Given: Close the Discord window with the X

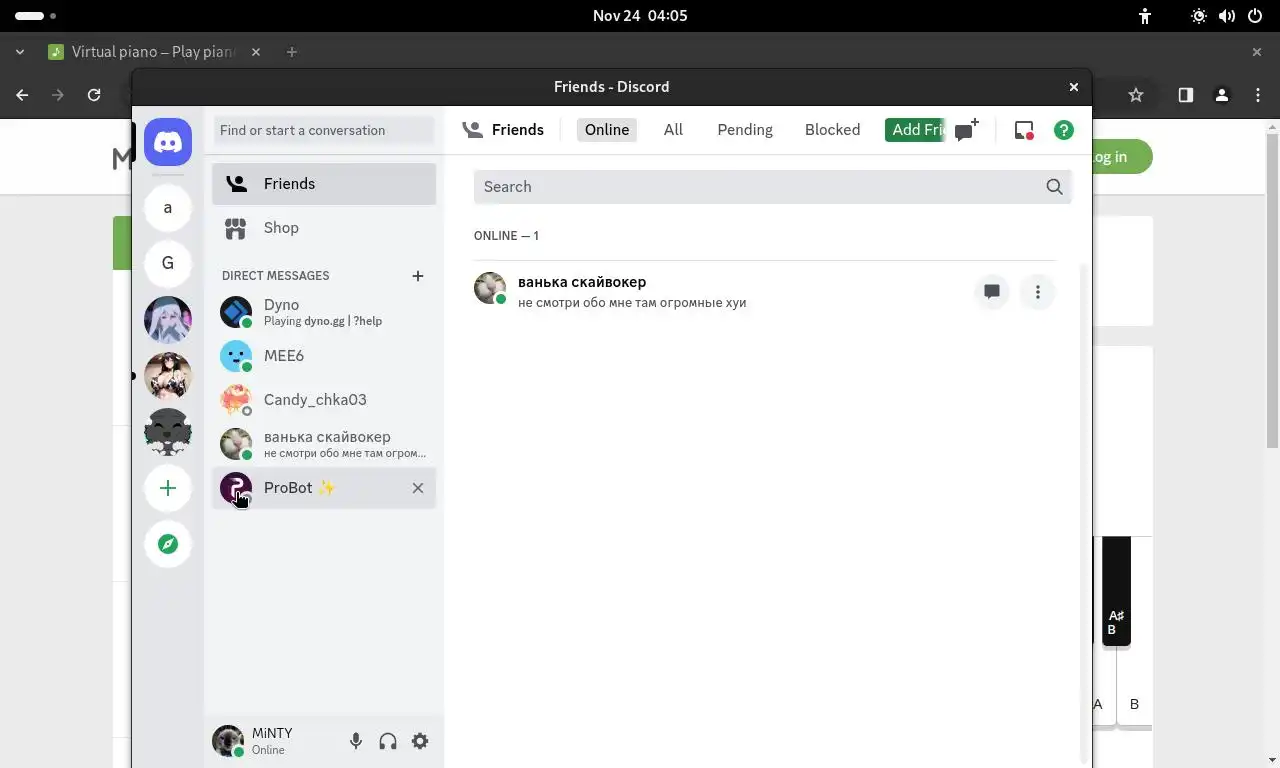Looking at the screenshot, I should point(1074,87).
